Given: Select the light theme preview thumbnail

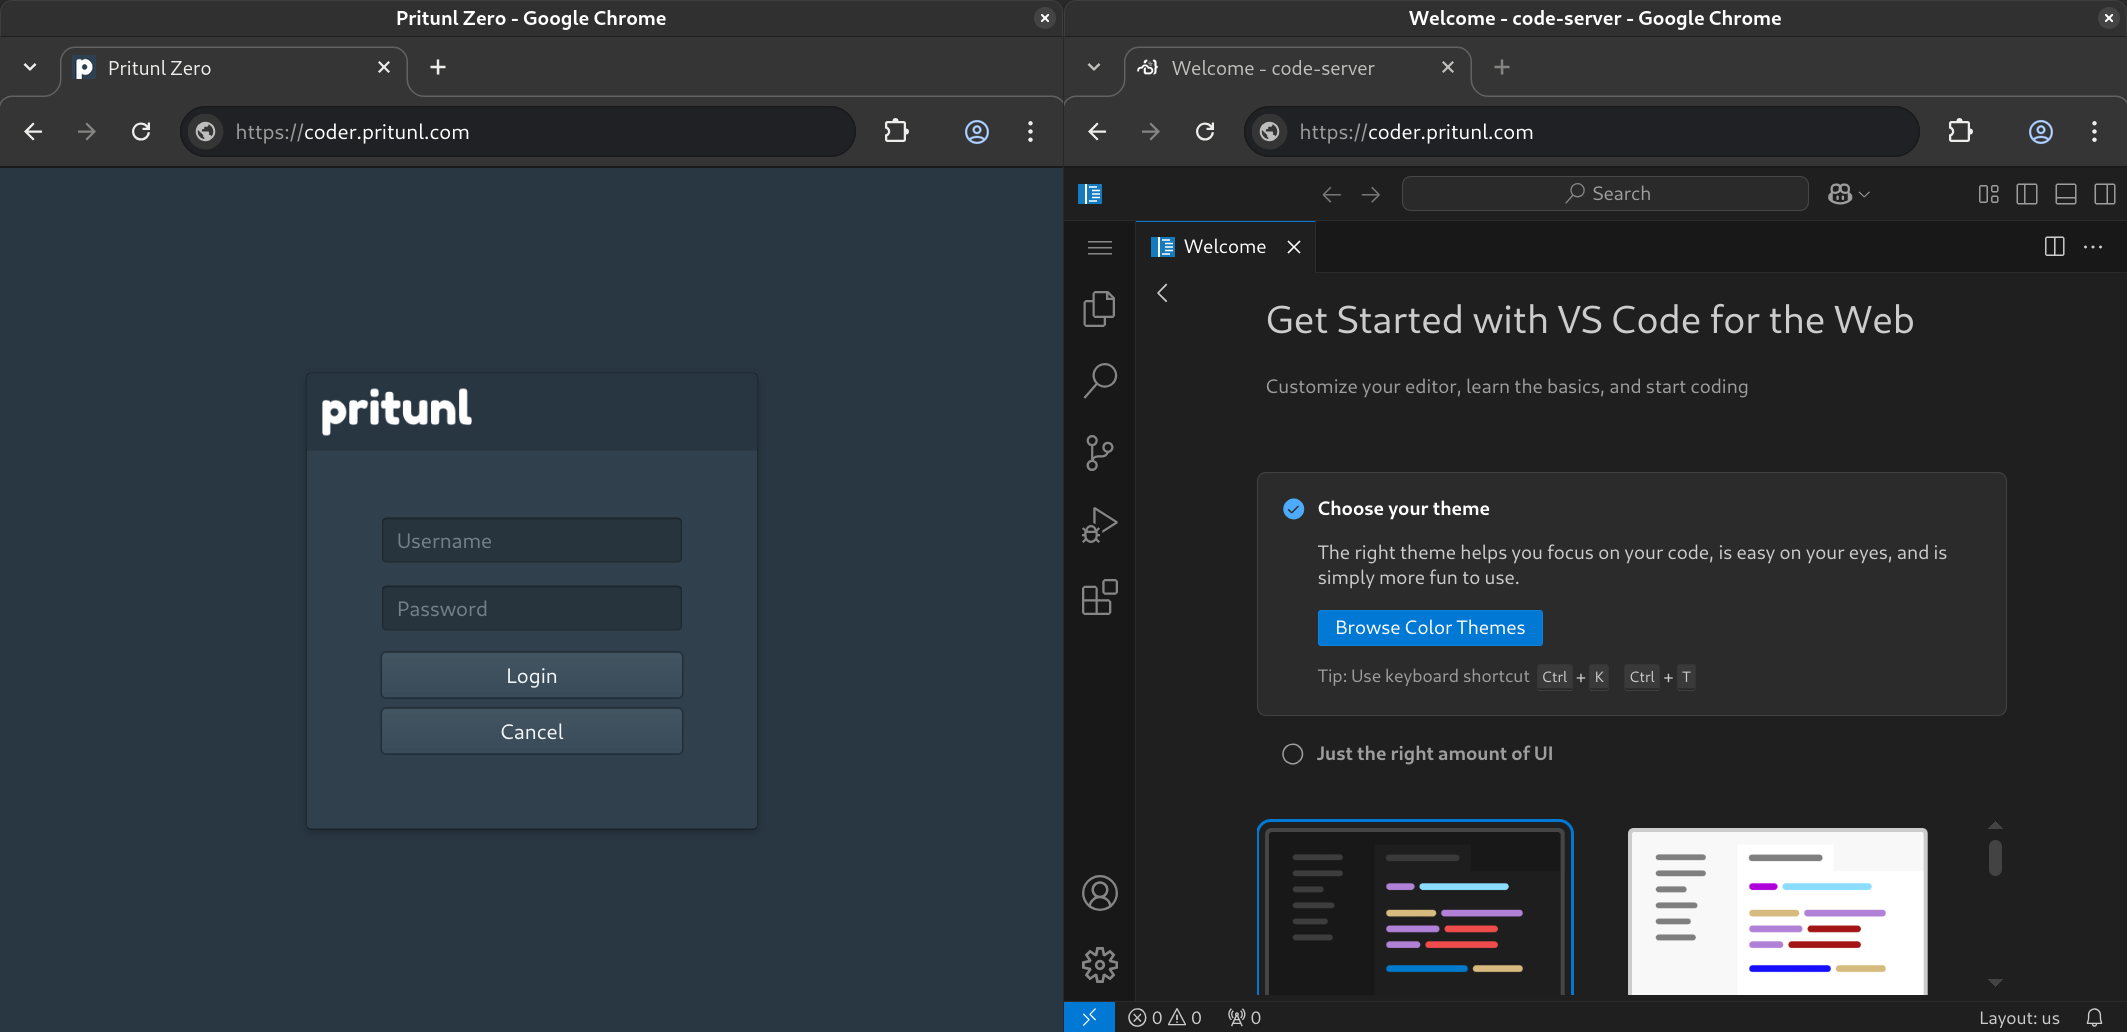Looking at the screenshot, I should pyautogui.click(x=1777, y=911).
